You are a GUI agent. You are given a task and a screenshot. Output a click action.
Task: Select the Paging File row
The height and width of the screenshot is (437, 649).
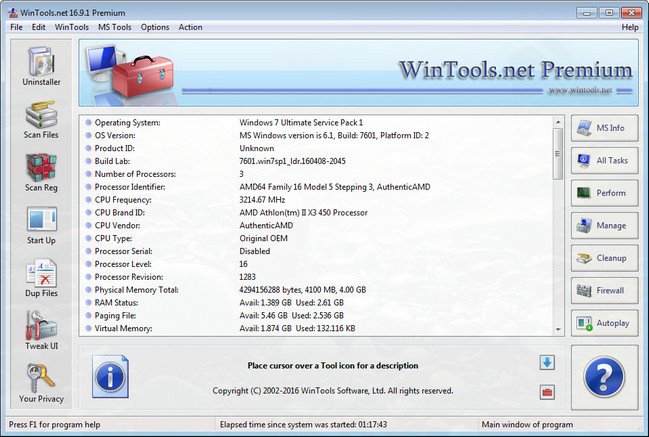pos(317,315)
